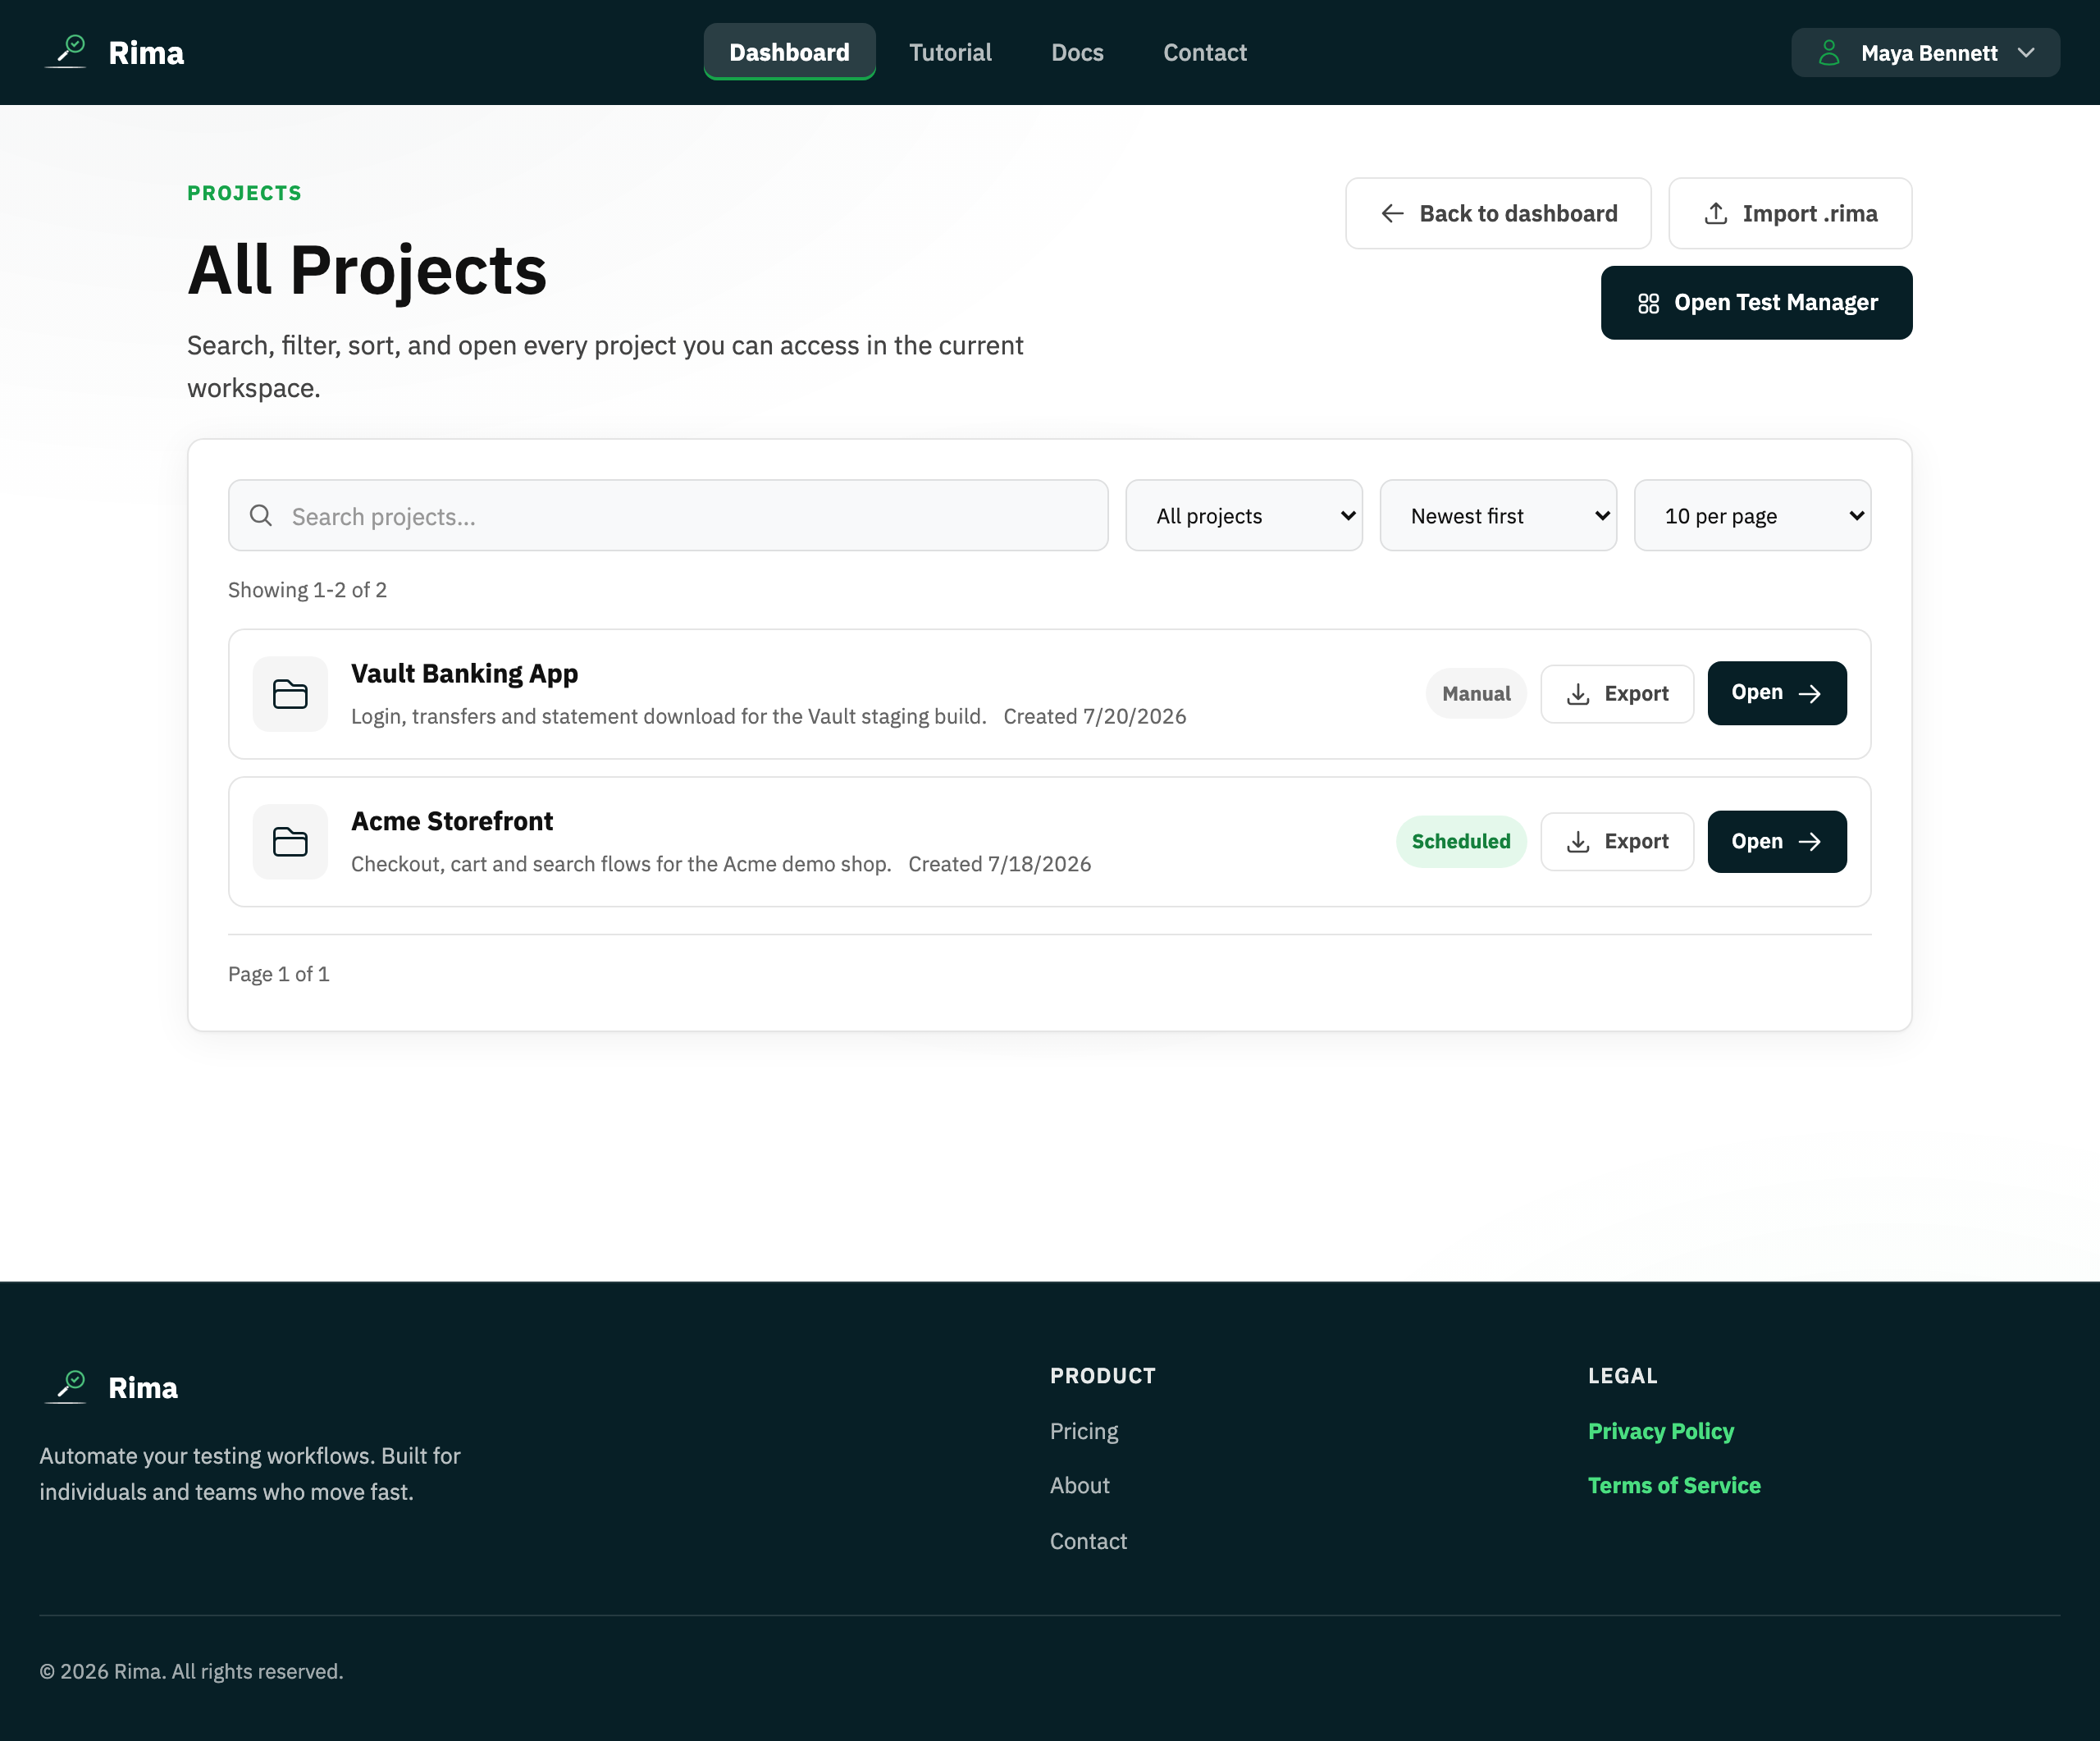The height and width of the screenshot is (1741, 2100).
Task: Go to the Tutorial nav item
Action: 950,52
